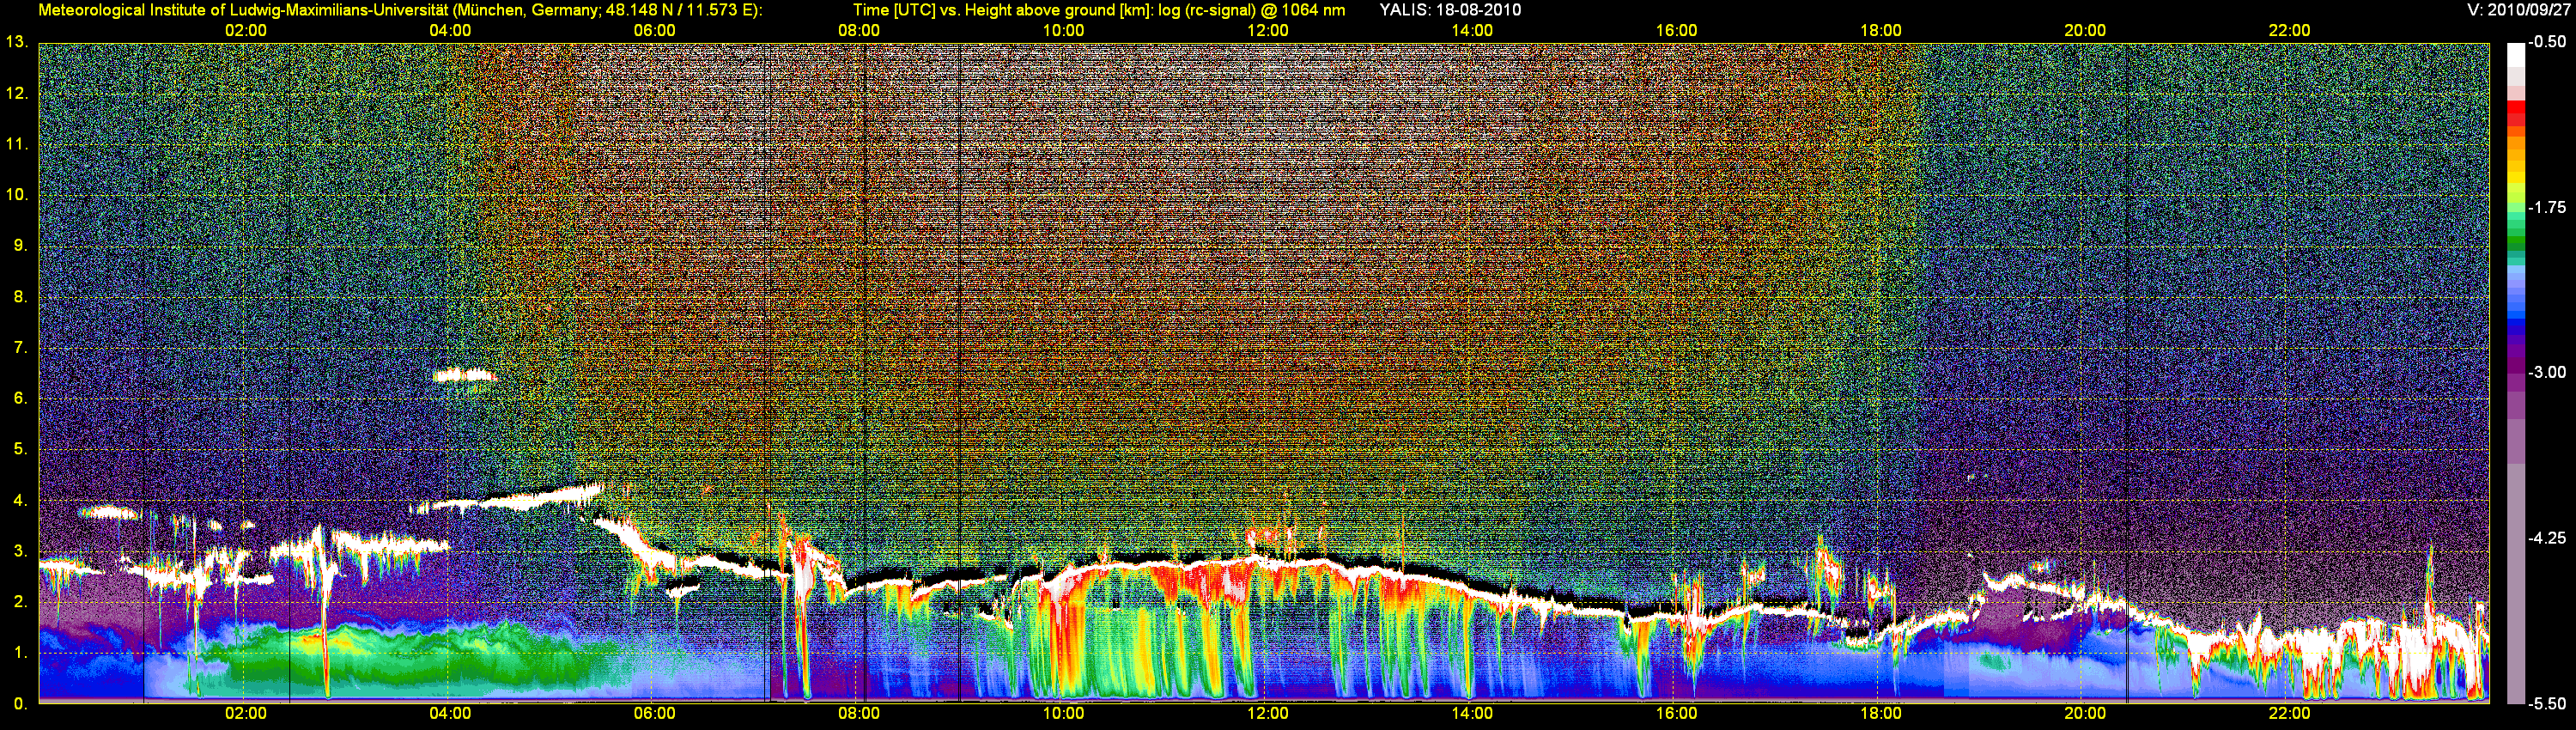This screenshot has width=2576, height=730.
Task: Click the "5." height axis label
Action: coord(20,450)
